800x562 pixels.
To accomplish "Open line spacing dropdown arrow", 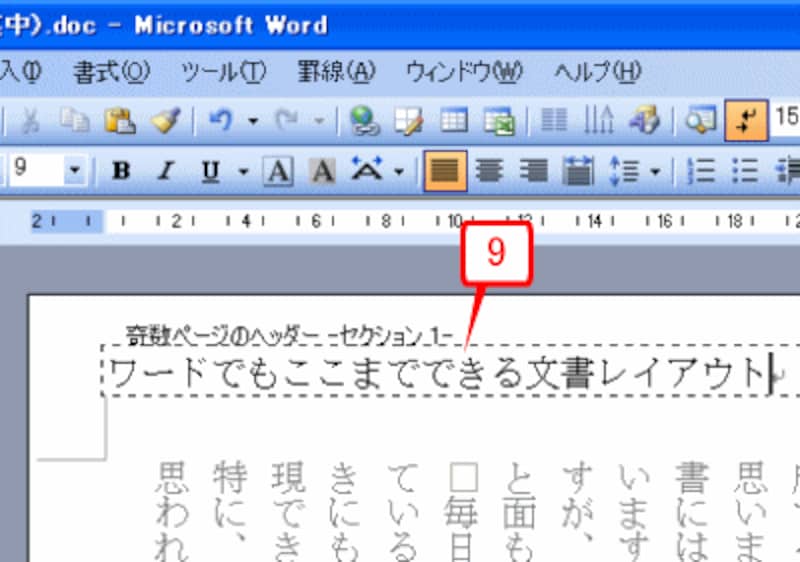I will point(655,171).
